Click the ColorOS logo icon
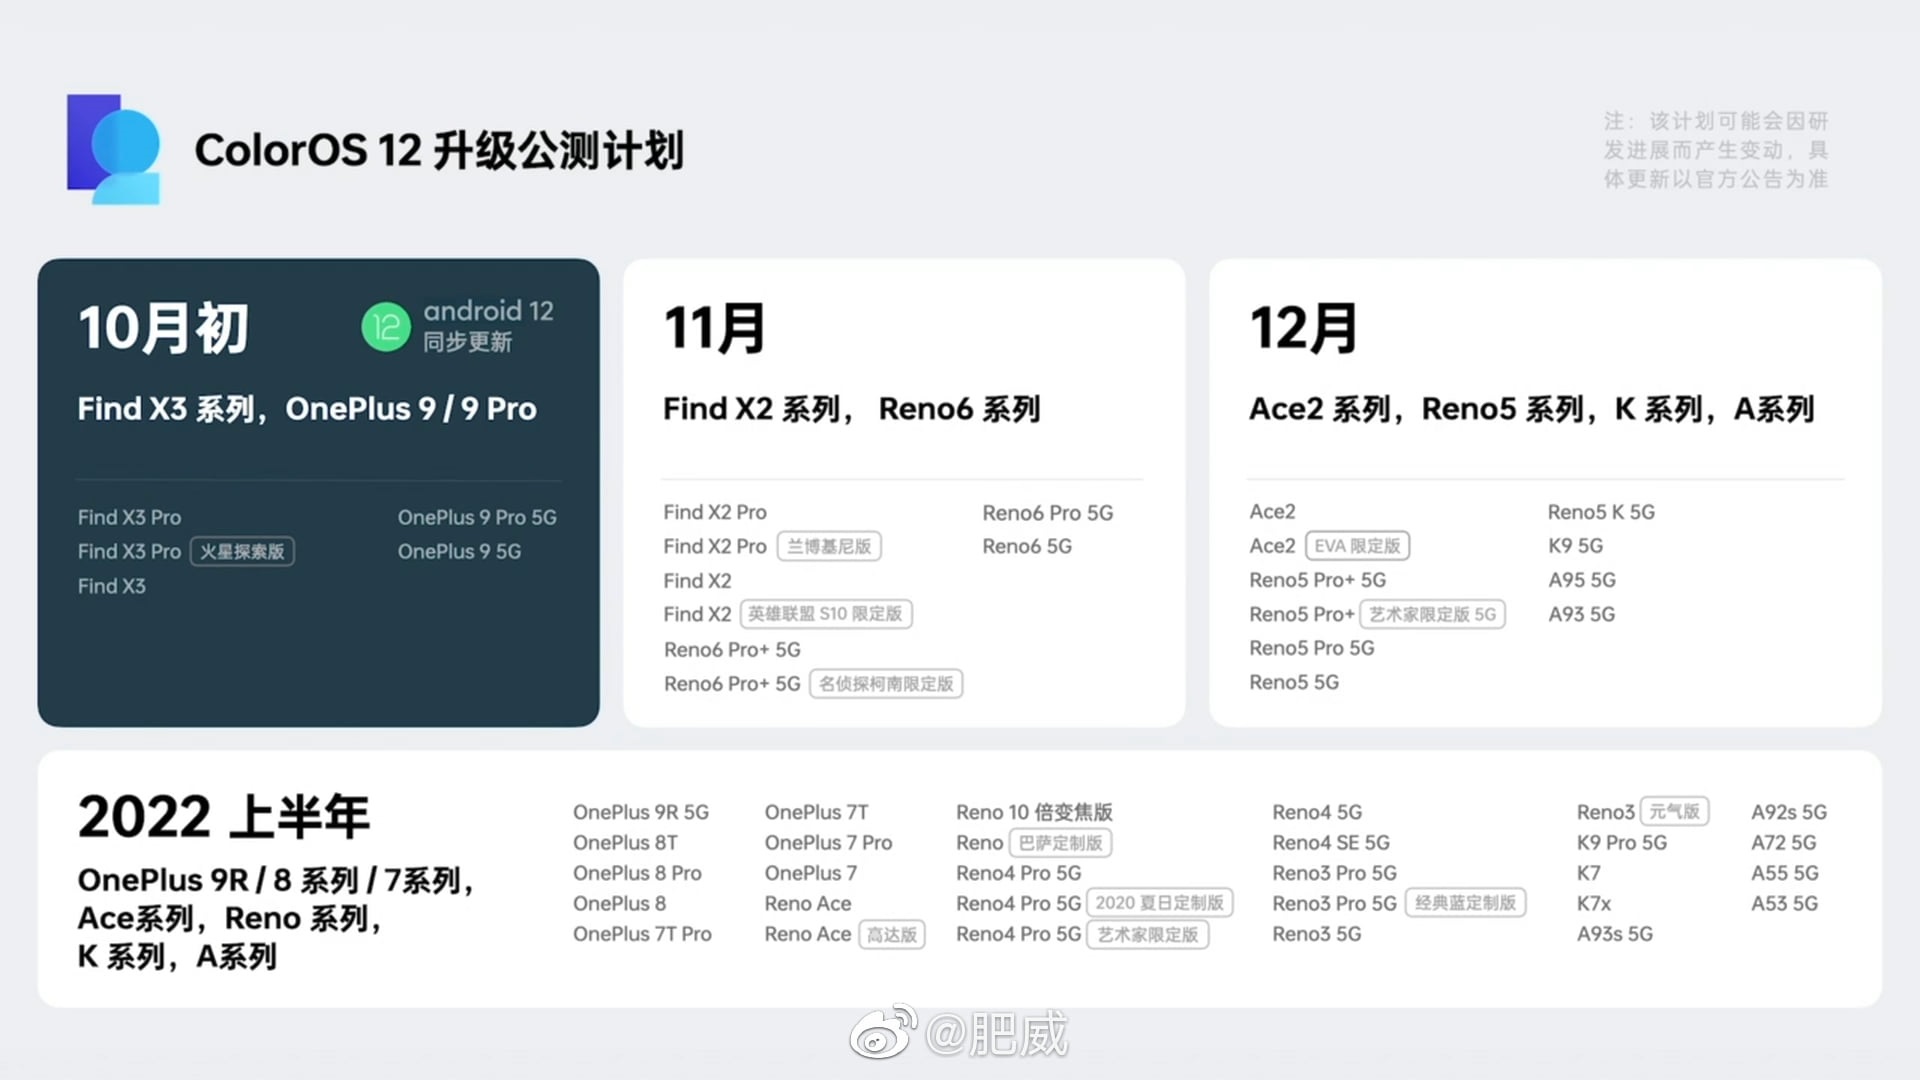Viewport: 1920px width, 1080px height. pos(113,149)
